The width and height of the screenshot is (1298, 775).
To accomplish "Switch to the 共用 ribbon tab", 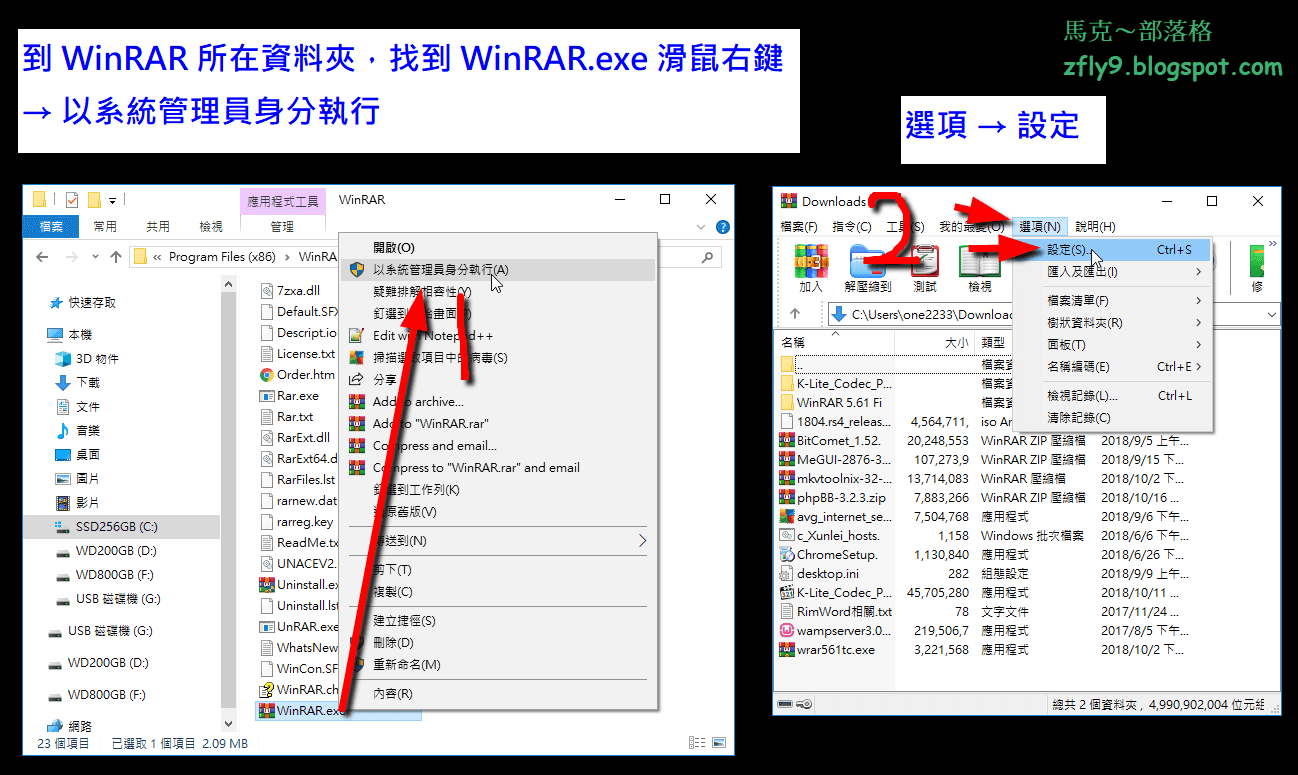I will point(158,227).
